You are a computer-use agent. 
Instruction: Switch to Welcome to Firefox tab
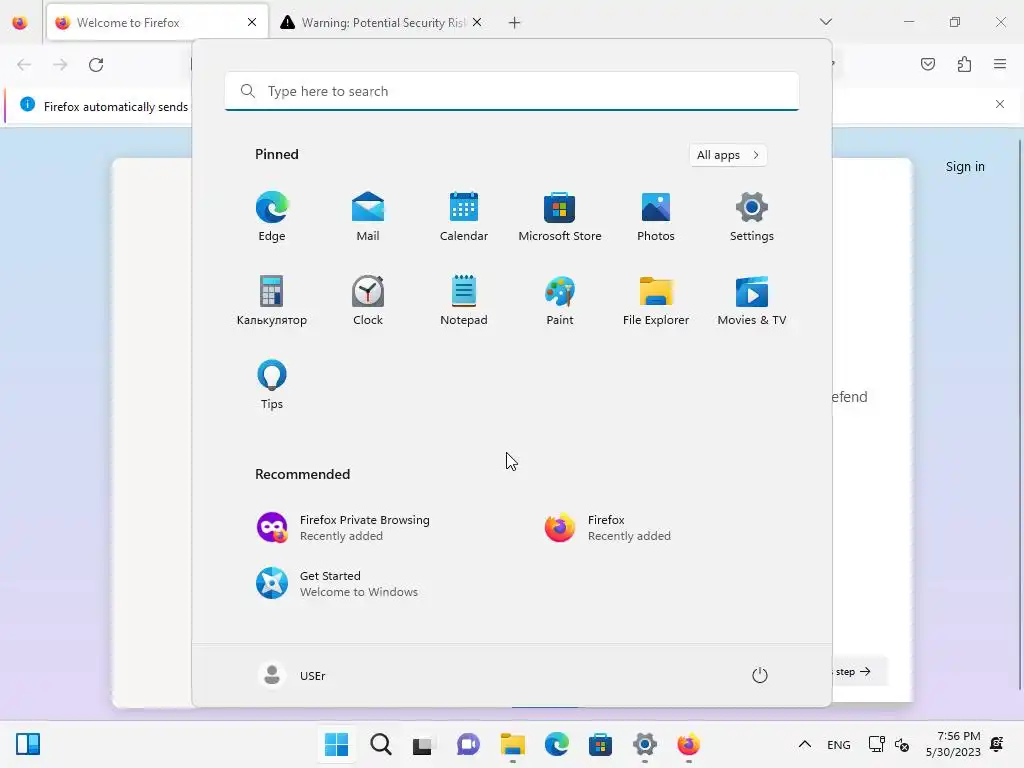[x=157, y=22]
